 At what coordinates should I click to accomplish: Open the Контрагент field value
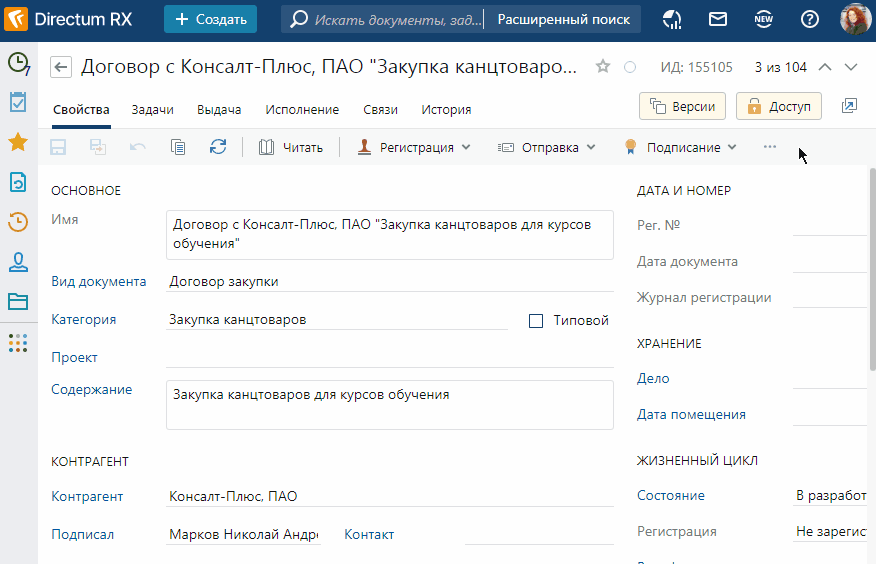point(390,496)
